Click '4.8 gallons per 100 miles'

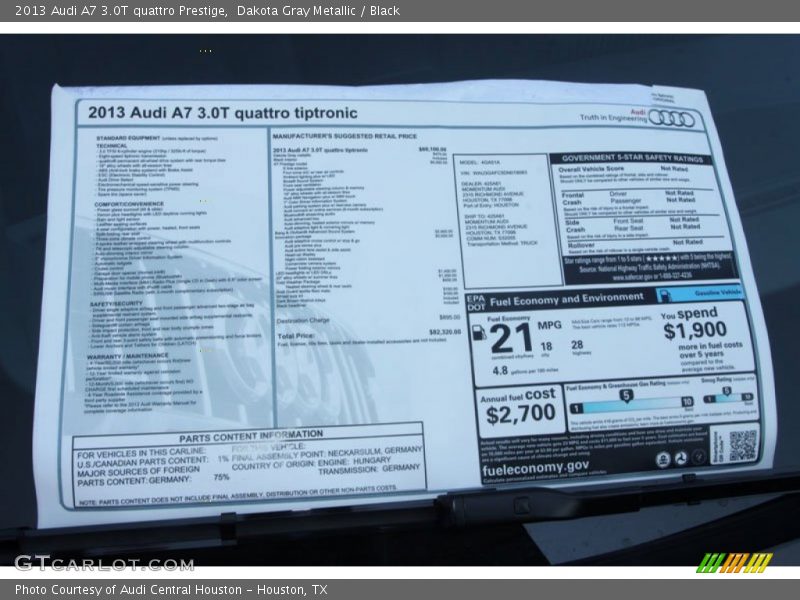pos(526,371)
